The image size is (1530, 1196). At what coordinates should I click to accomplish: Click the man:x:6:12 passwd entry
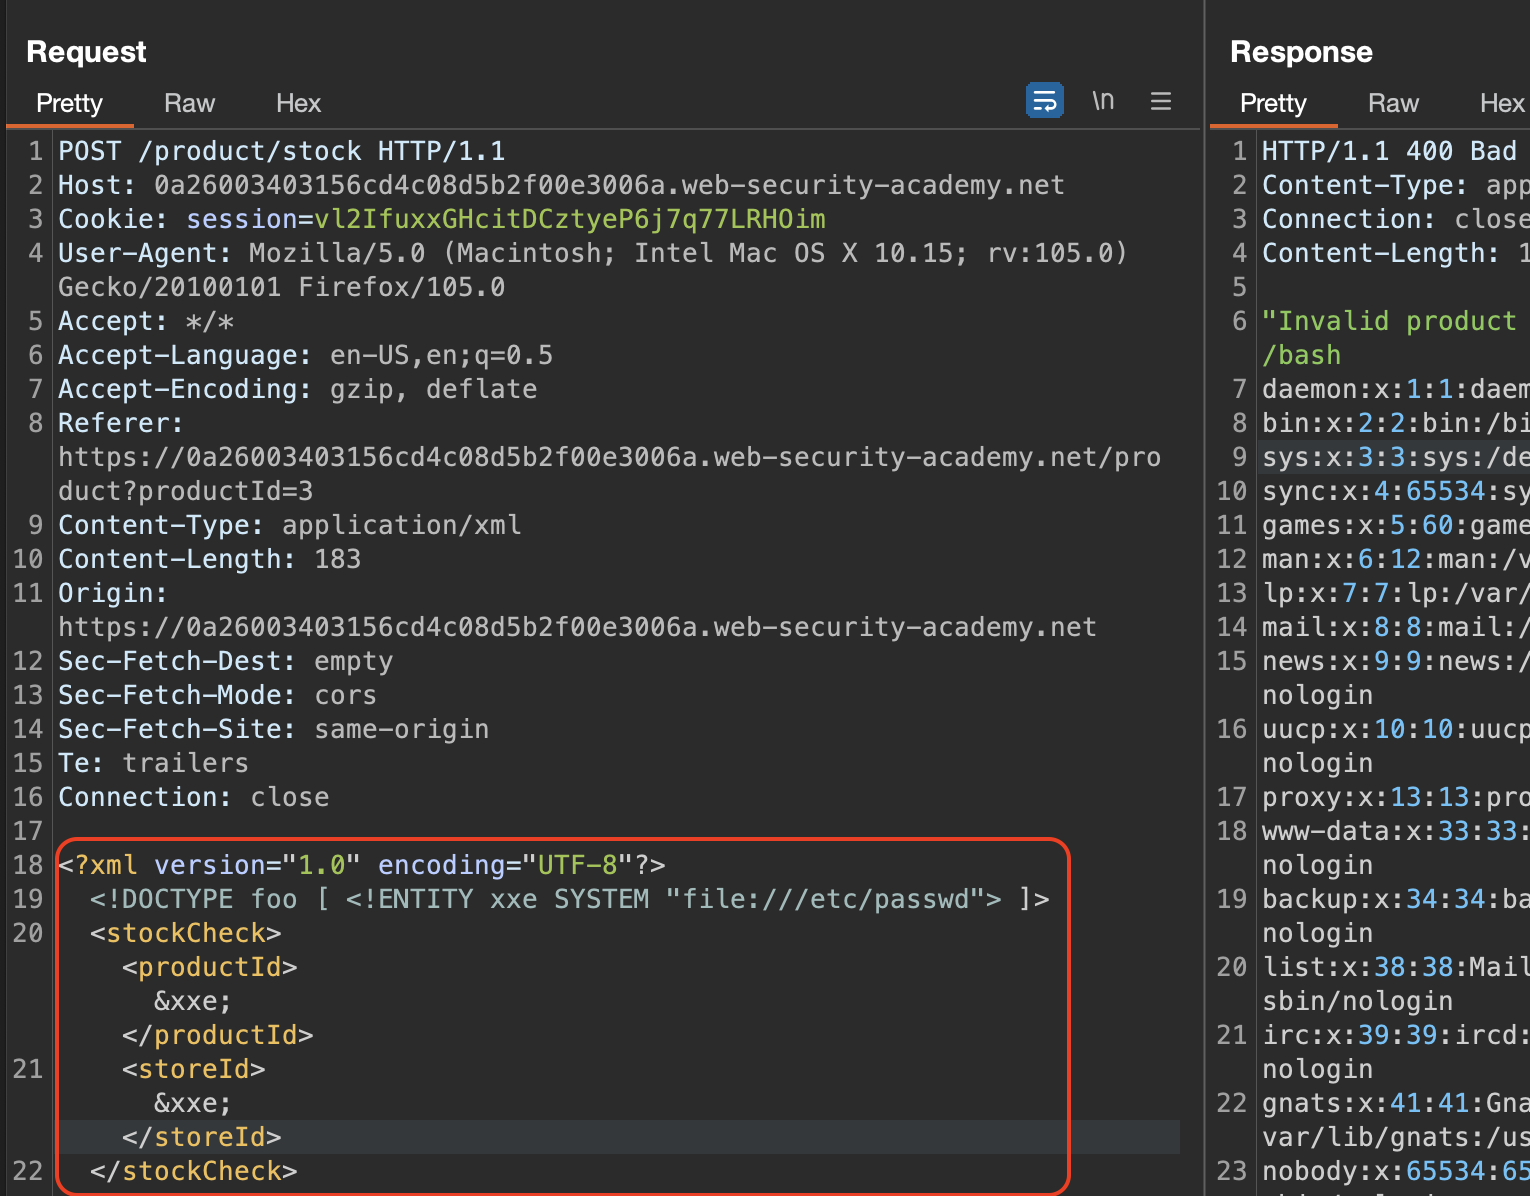point(1396,560)
